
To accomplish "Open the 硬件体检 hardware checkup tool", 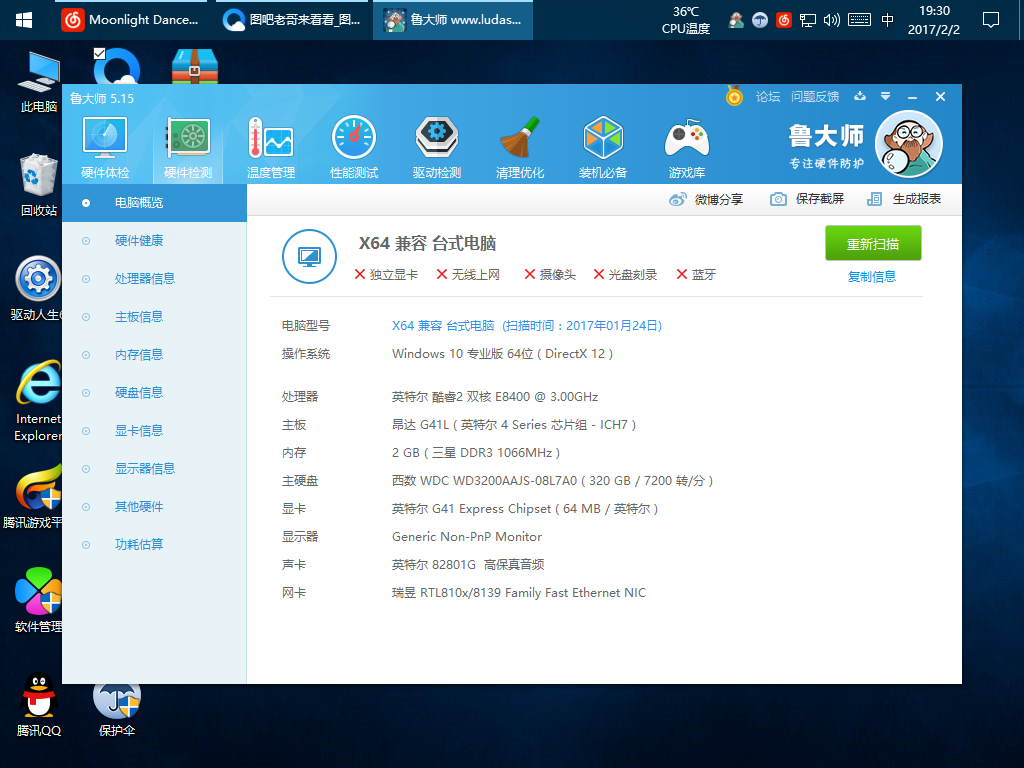I will 105,148.
